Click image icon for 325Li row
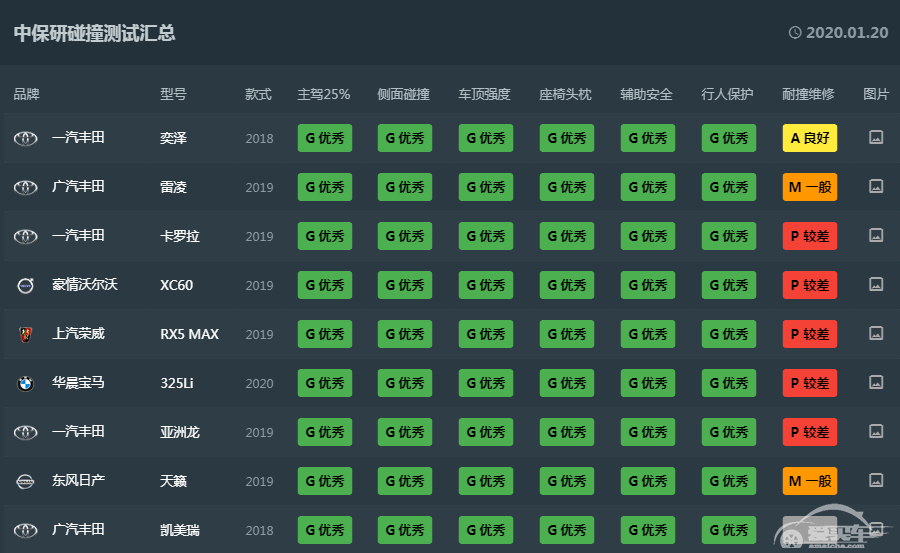900x553 pixels. pos(876,382)
